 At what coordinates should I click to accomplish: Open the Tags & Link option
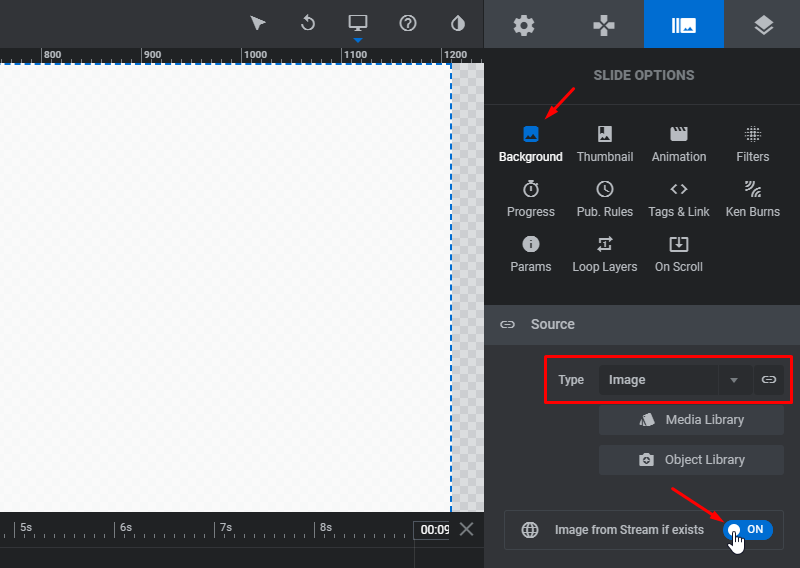pyautogui.click(x=679, y=200)
